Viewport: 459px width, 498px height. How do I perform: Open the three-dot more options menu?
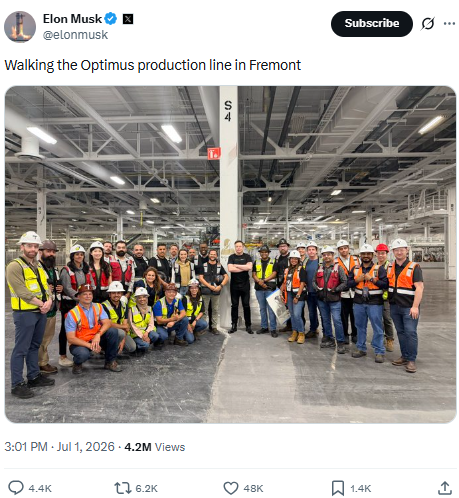449,24
